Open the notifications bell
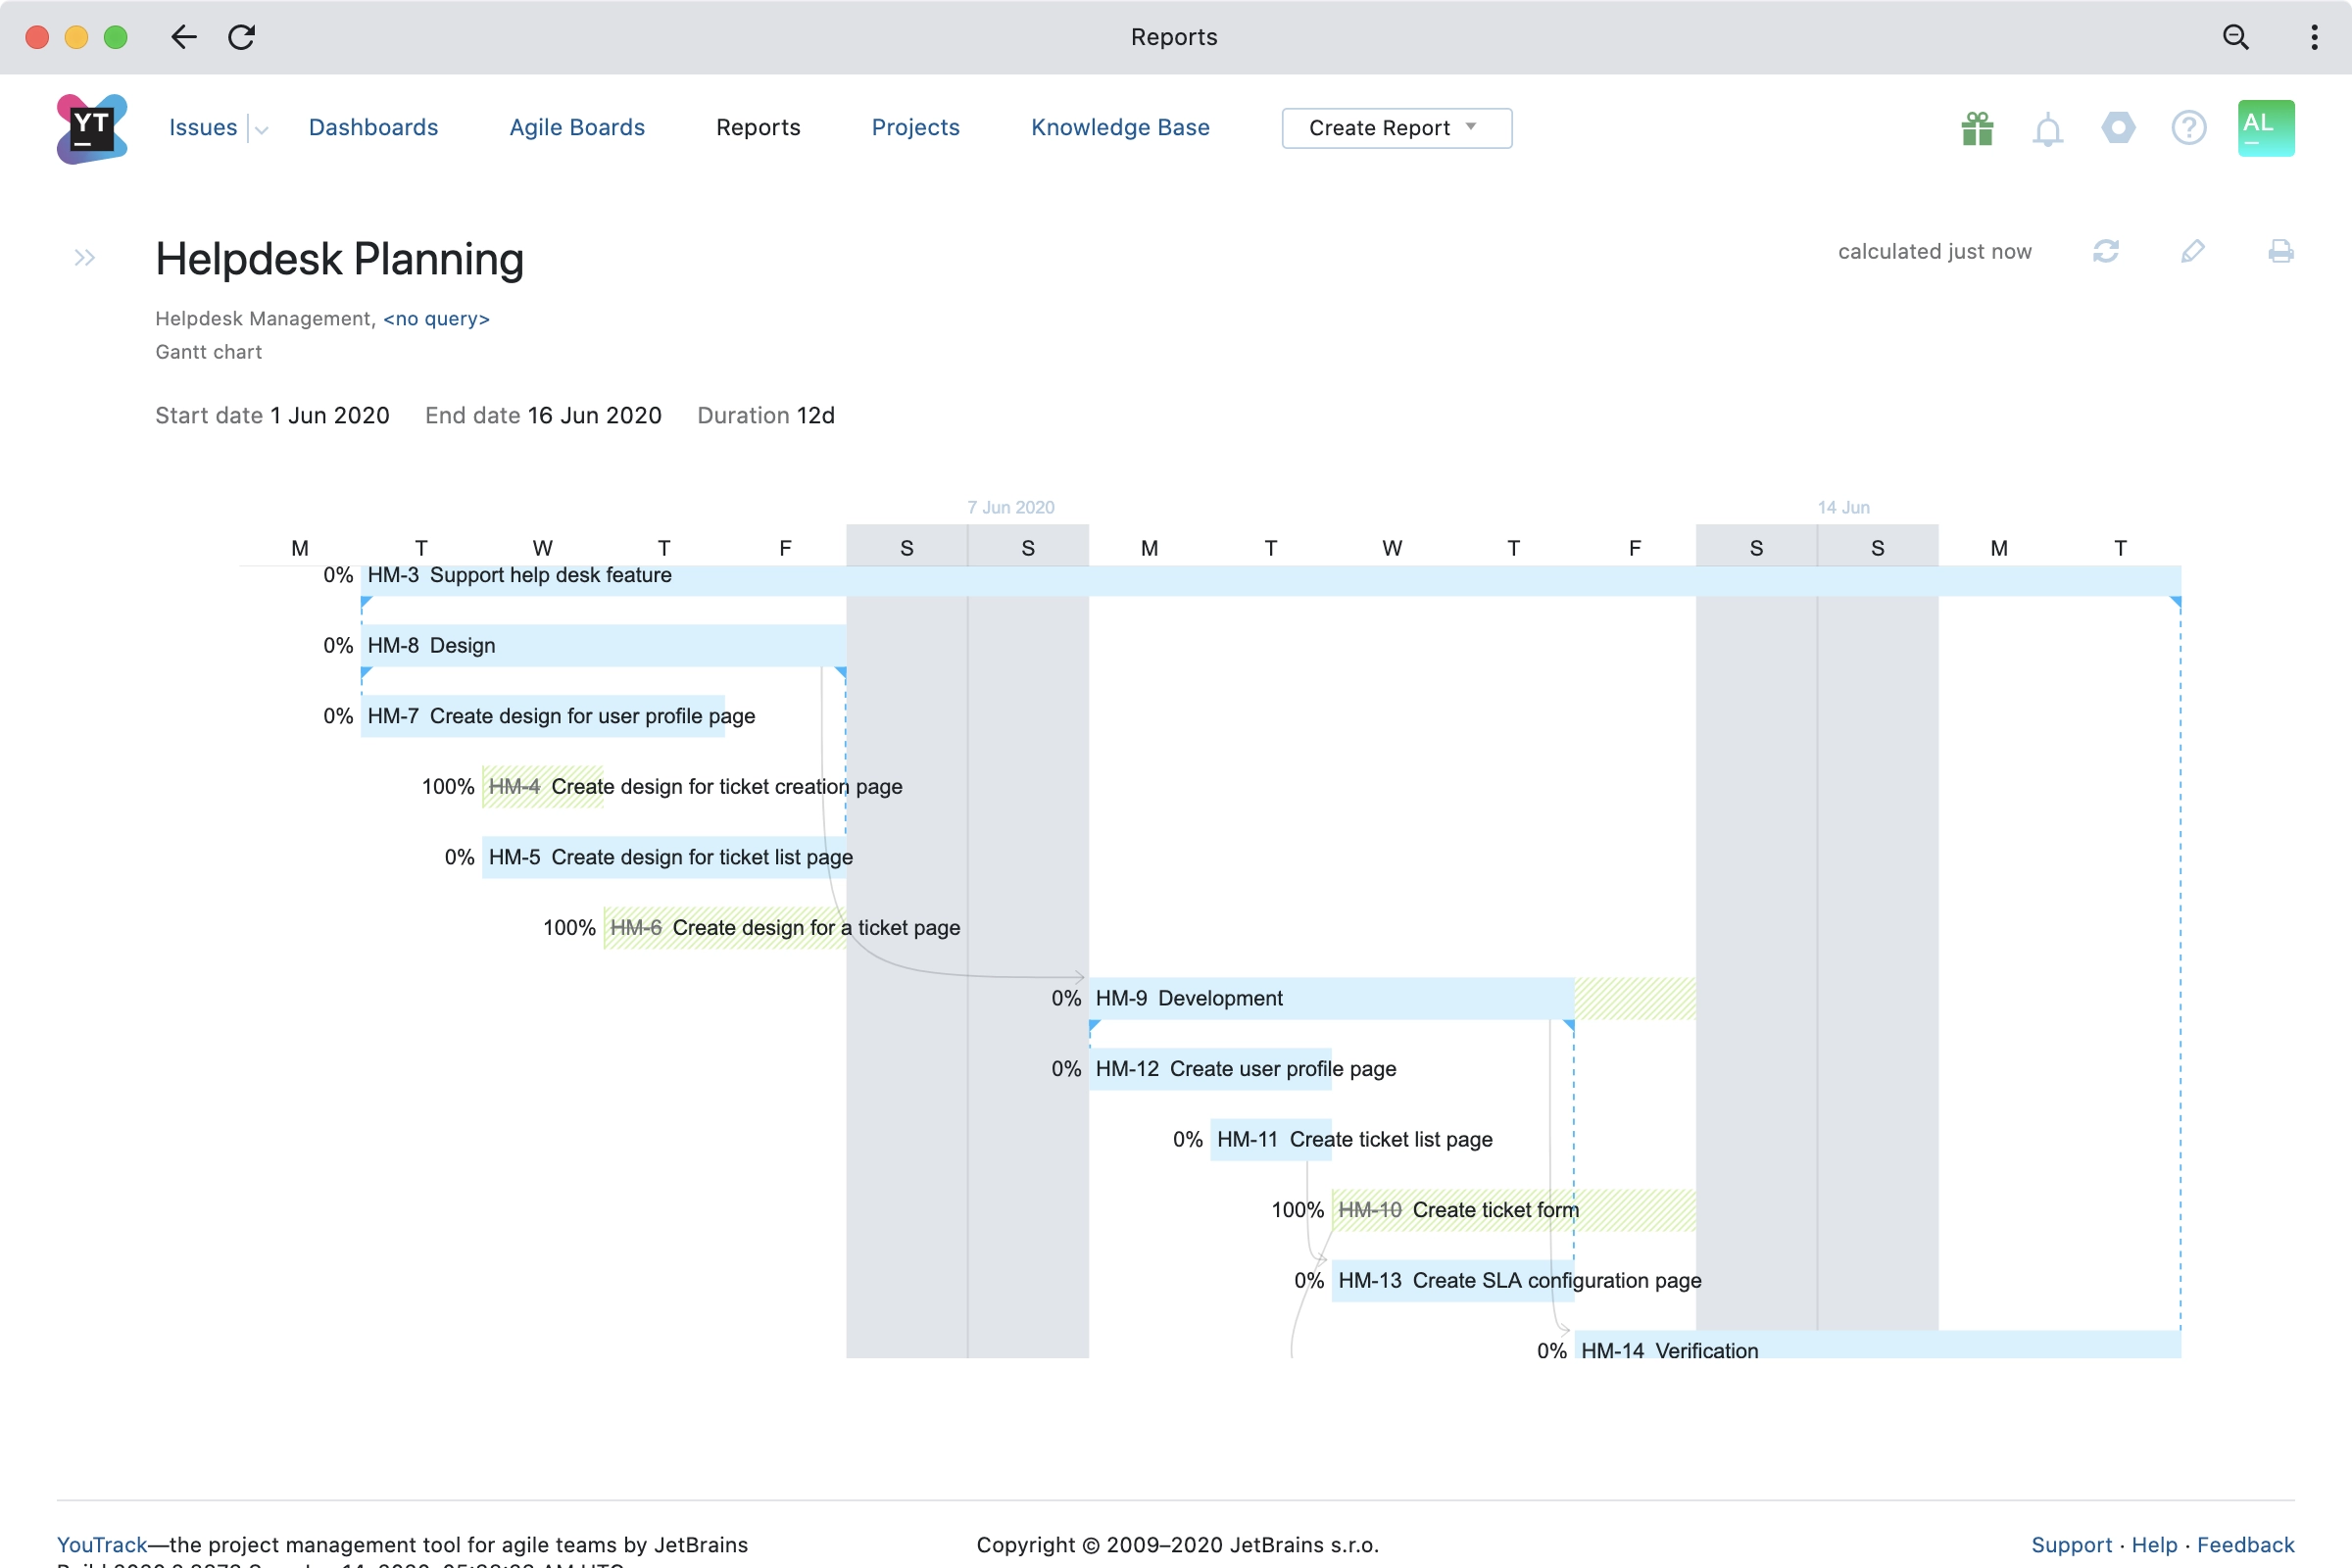Screen dimensions: 2352x1568 (2047, 130)
